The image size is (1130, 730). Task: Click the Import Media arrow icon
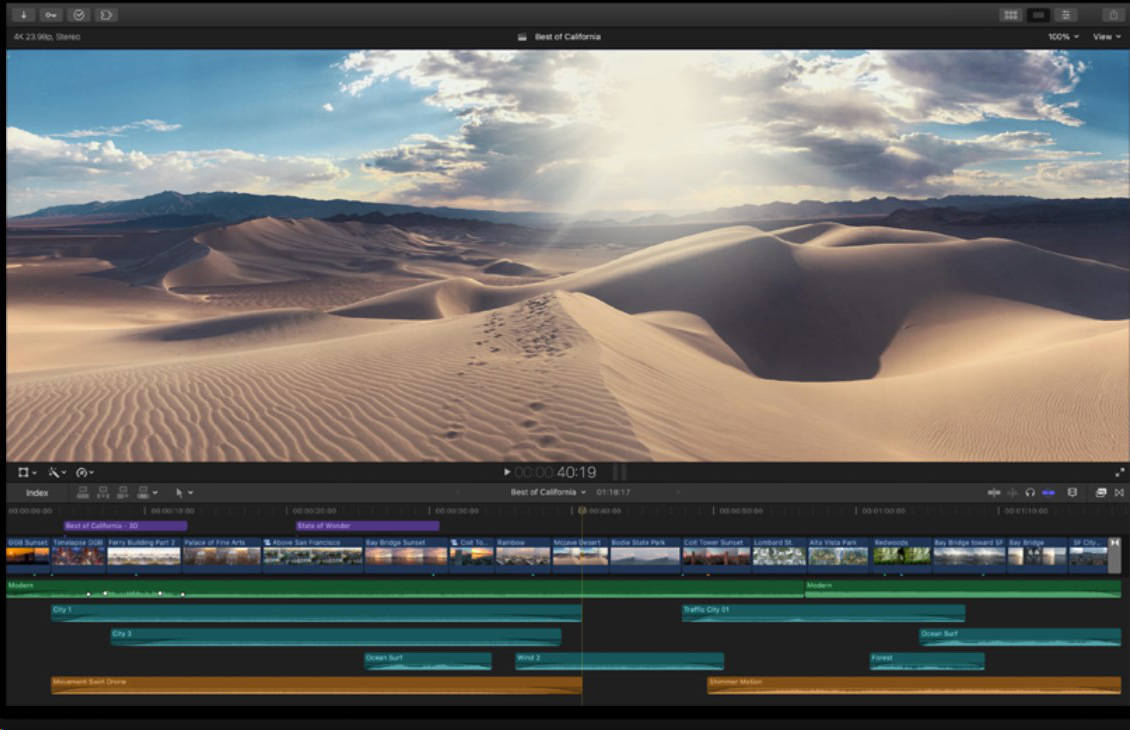coord(23,14)
